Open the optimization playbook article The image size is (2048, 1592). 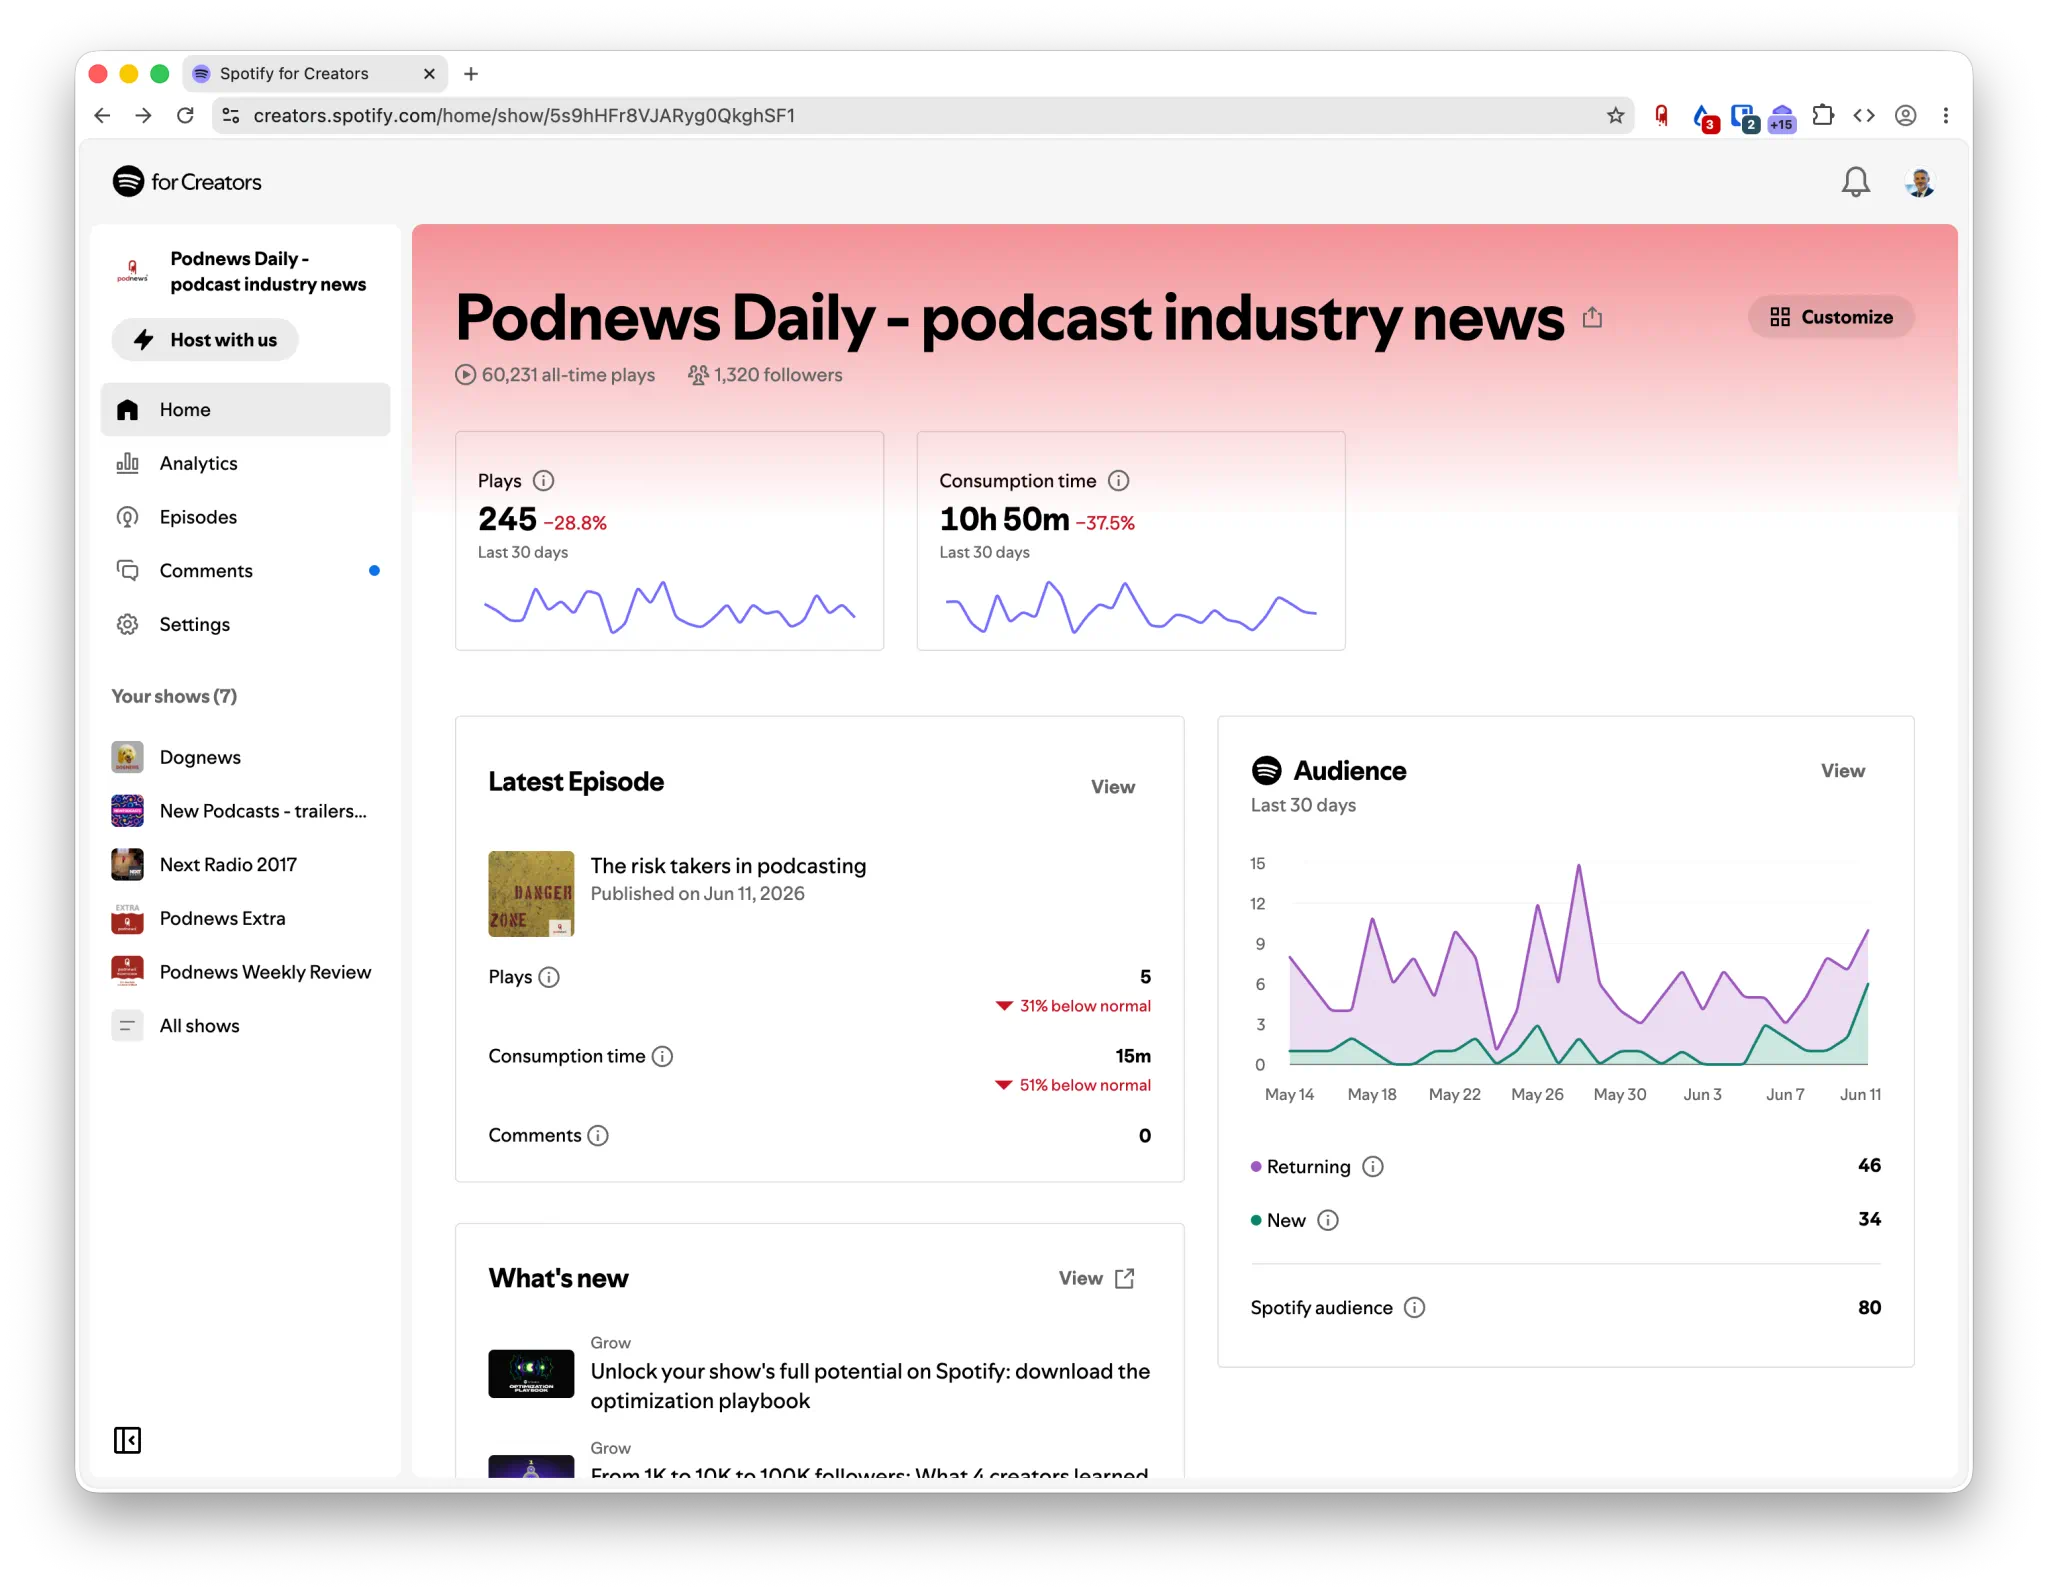click(x=870, y=1386)
